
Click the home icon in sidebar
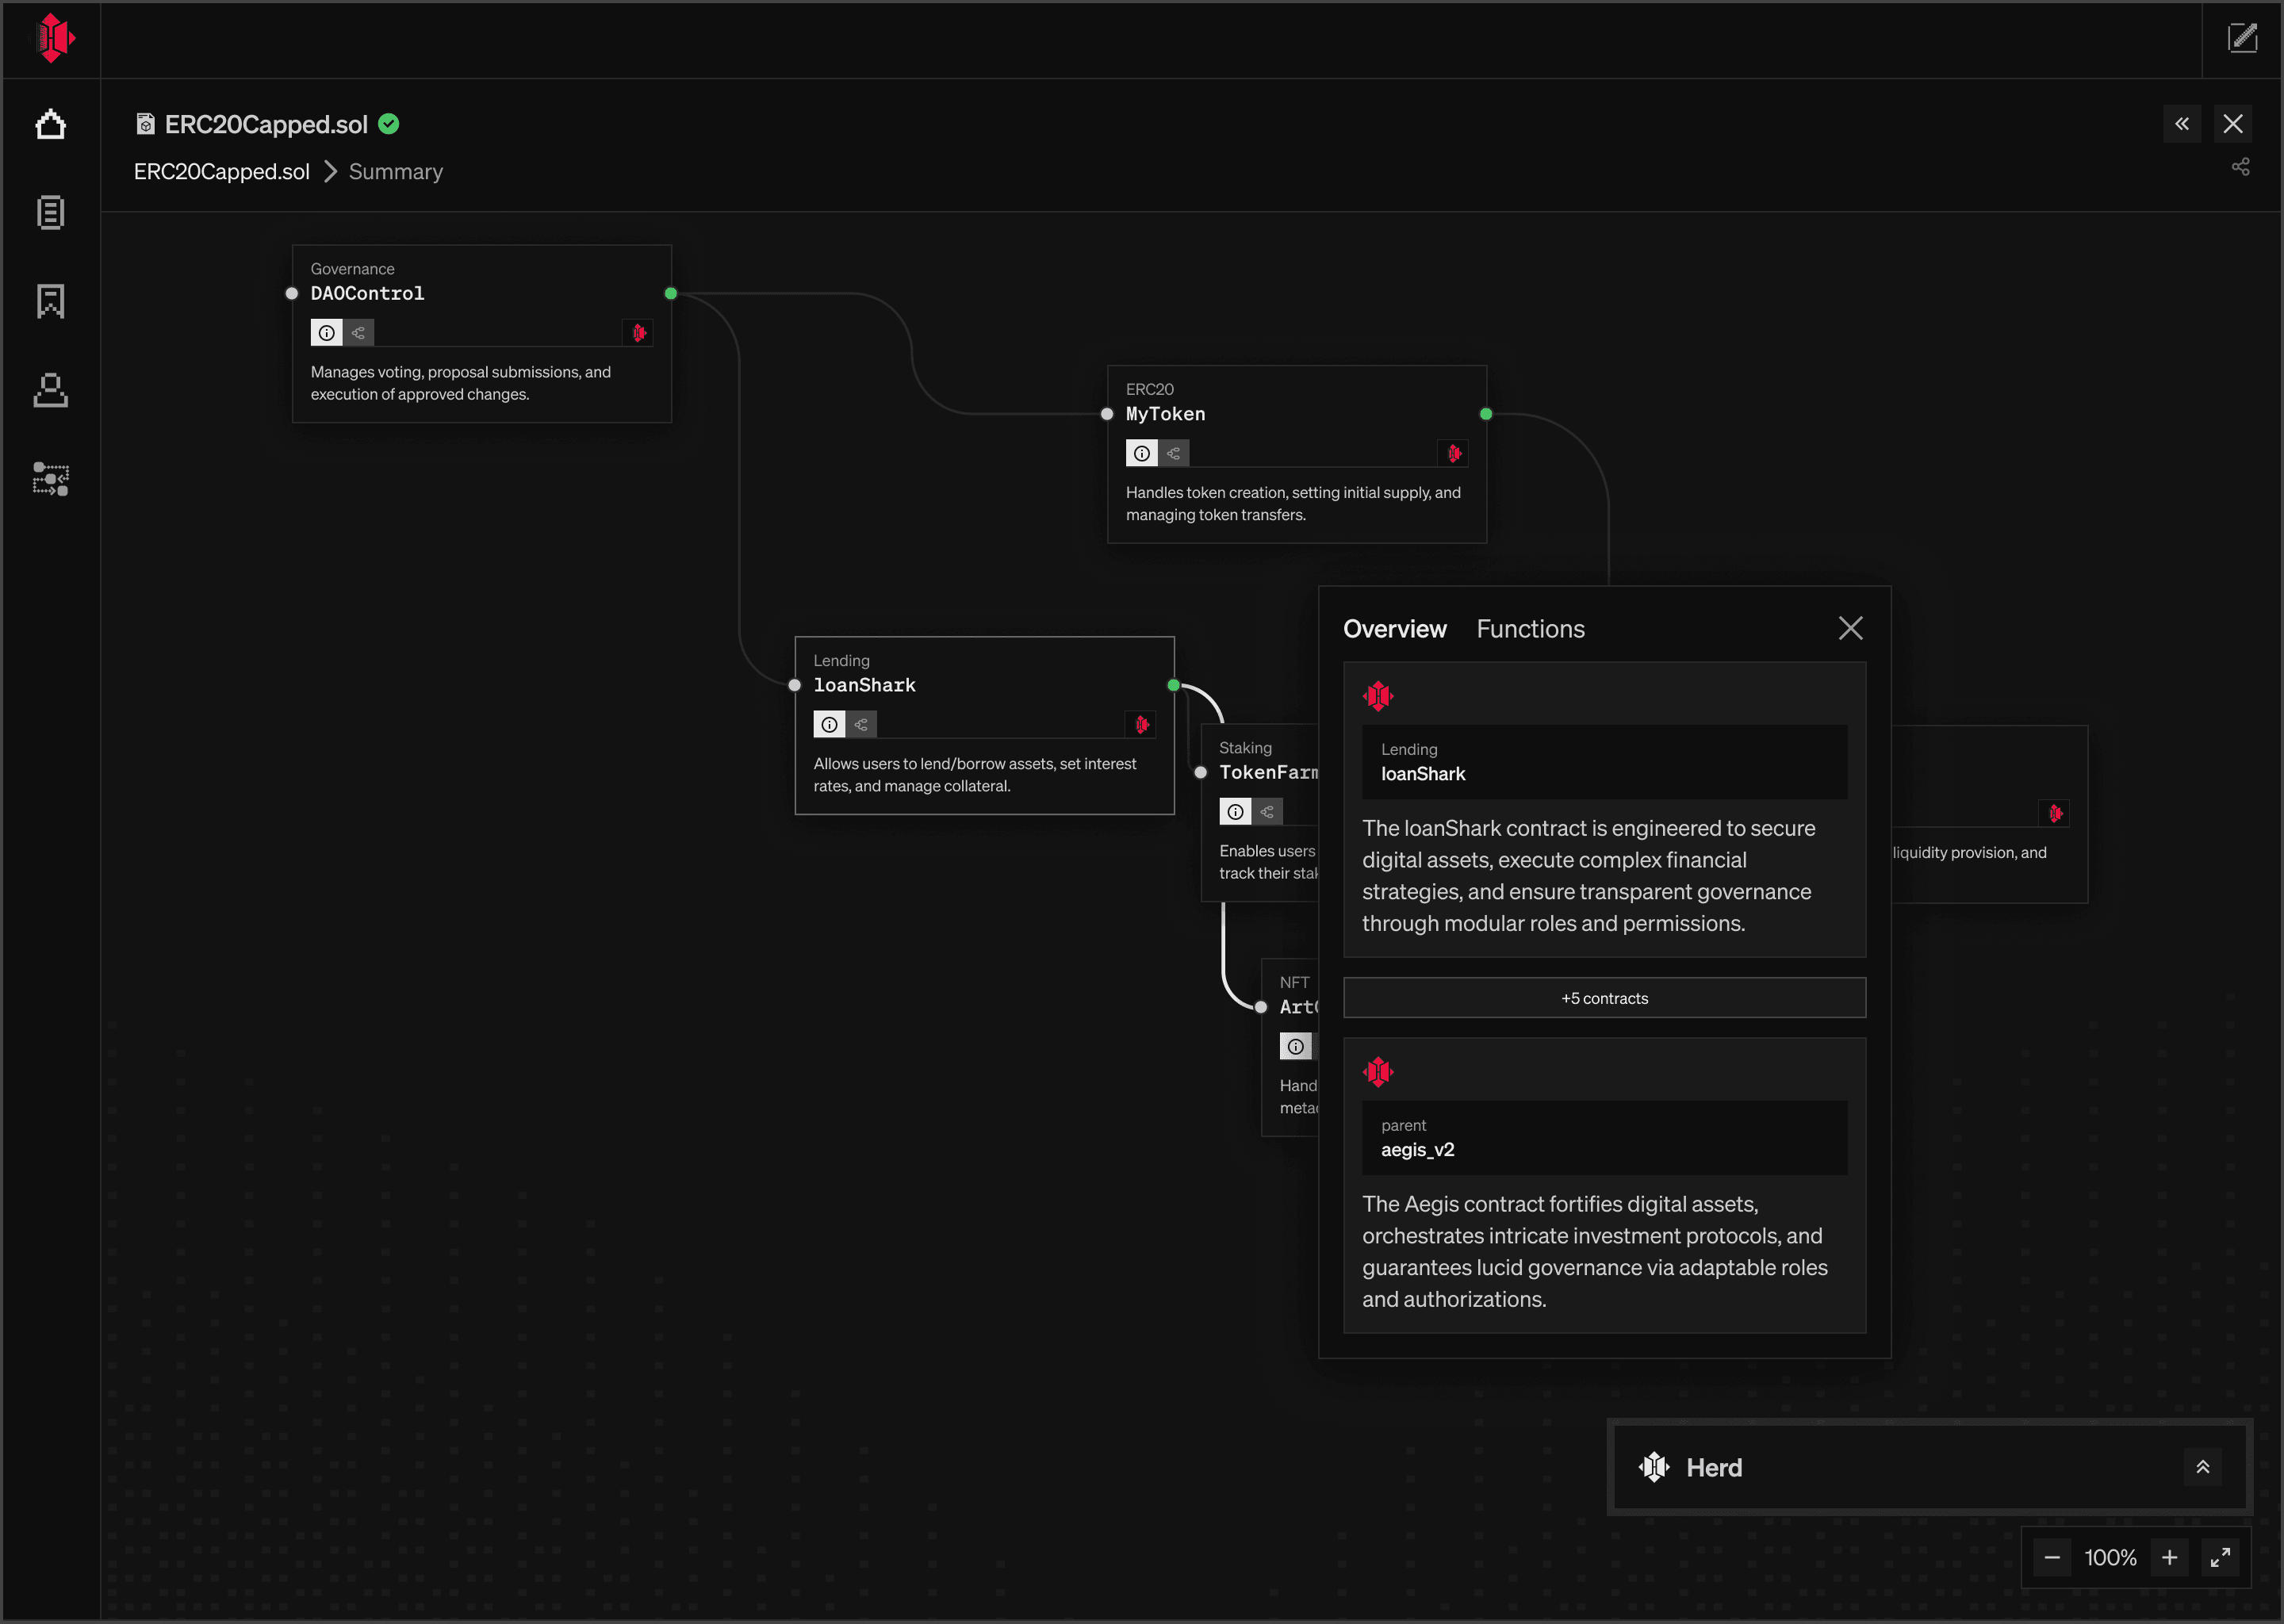[x=50, y=125]
